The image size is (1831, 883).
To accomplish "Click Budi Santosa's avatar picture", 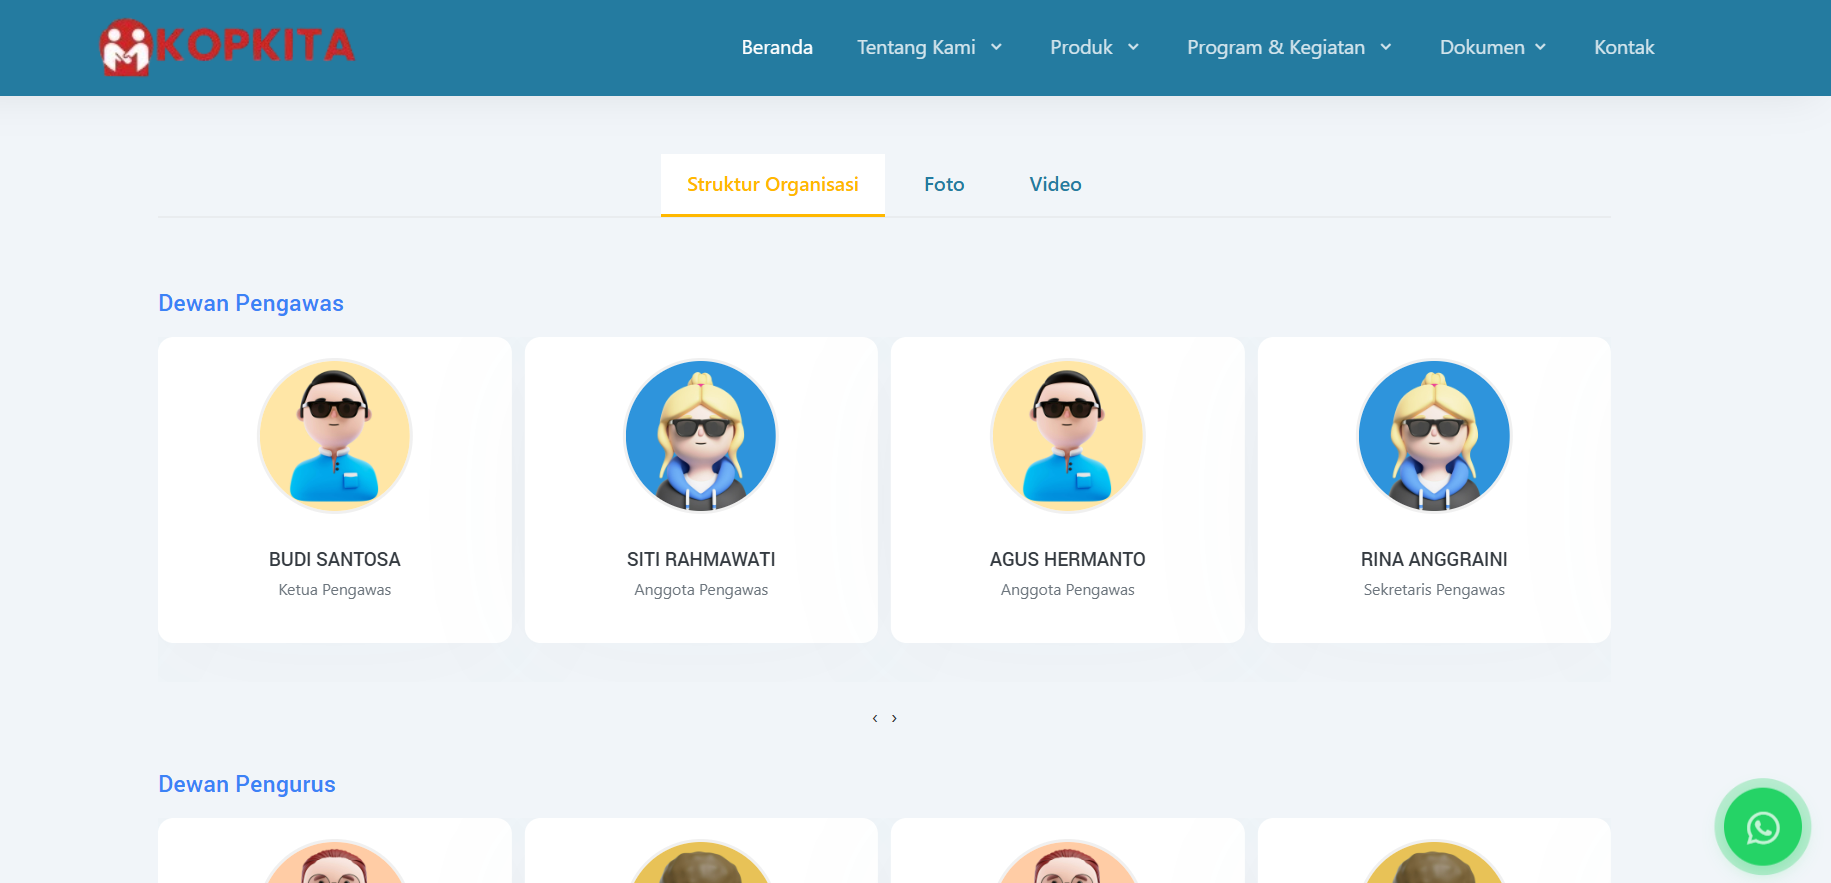I will point(335,436).
